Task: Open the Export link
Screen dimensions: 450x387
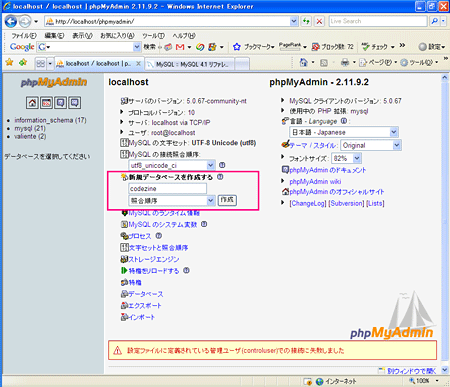Action: click(145, 305)
